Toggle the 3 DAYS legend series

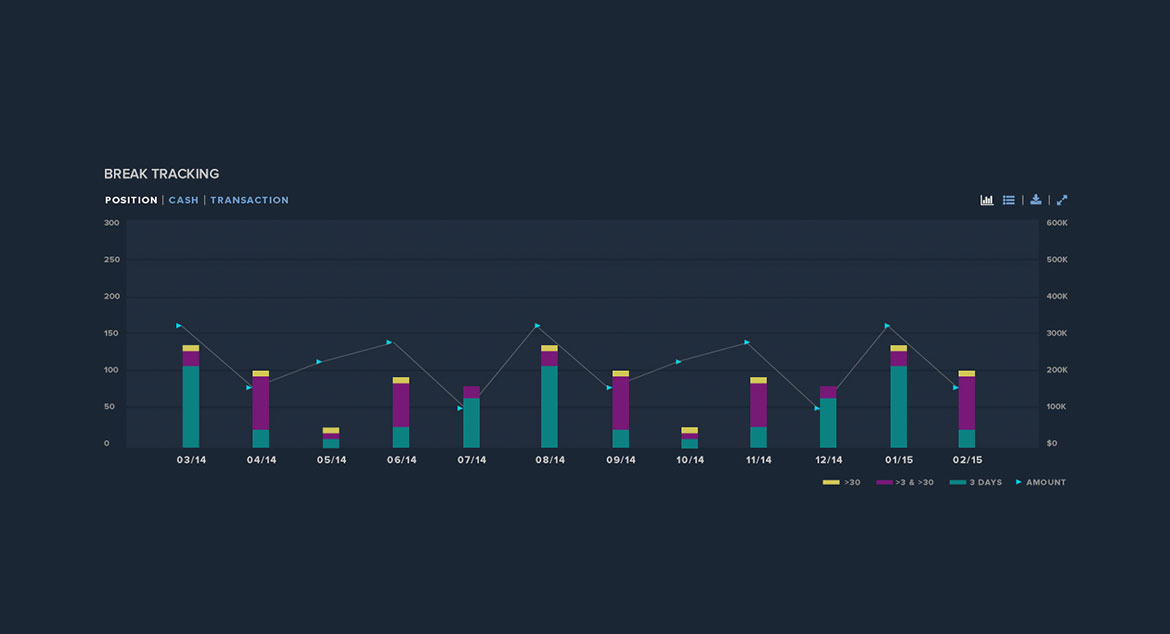pos(975,483)
